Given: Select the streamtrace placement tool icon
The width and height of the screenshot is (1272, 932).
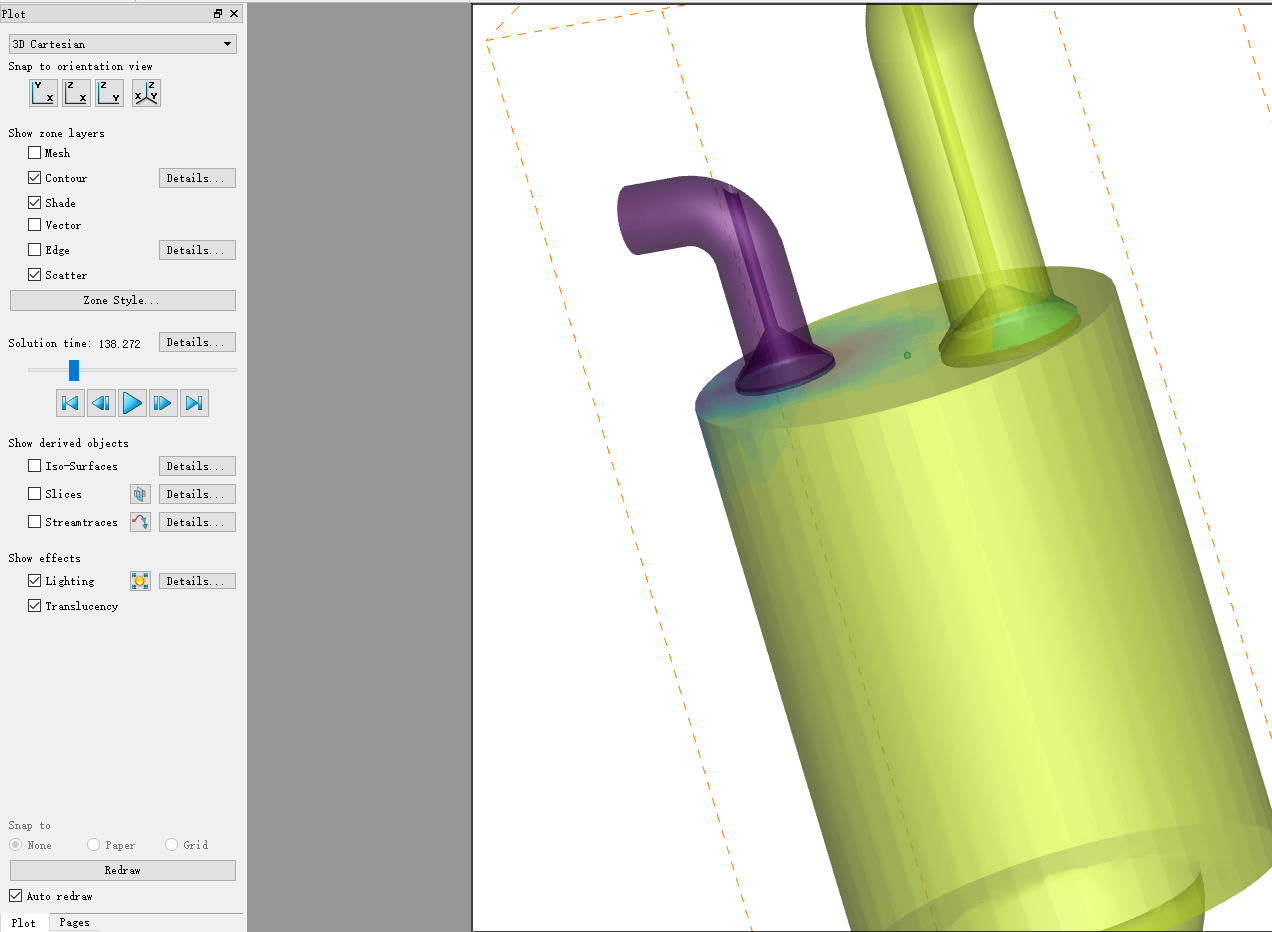Looking at the screenshot, I should [x=140, y=522].
